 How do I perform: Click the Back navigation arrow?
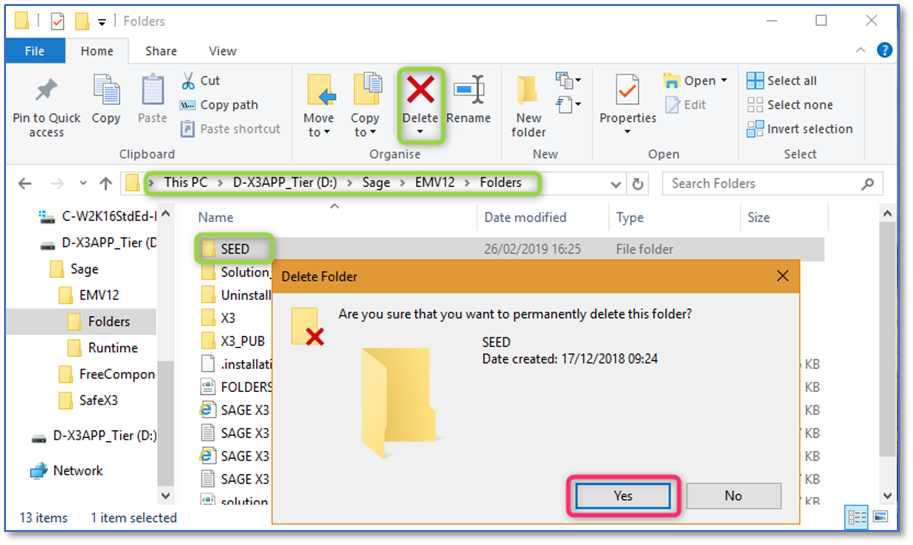(25, 184)
